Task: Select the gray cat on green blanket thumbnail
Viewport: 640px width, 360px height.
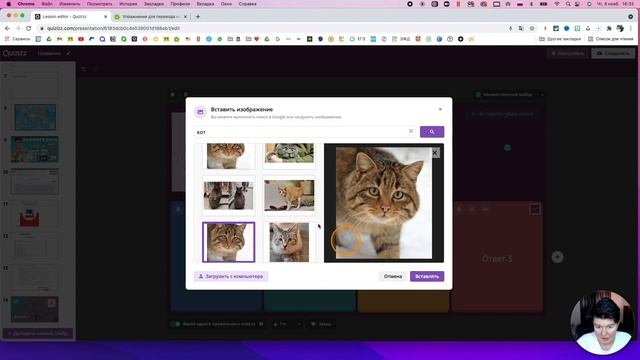Action: click(x=289, y=155)
